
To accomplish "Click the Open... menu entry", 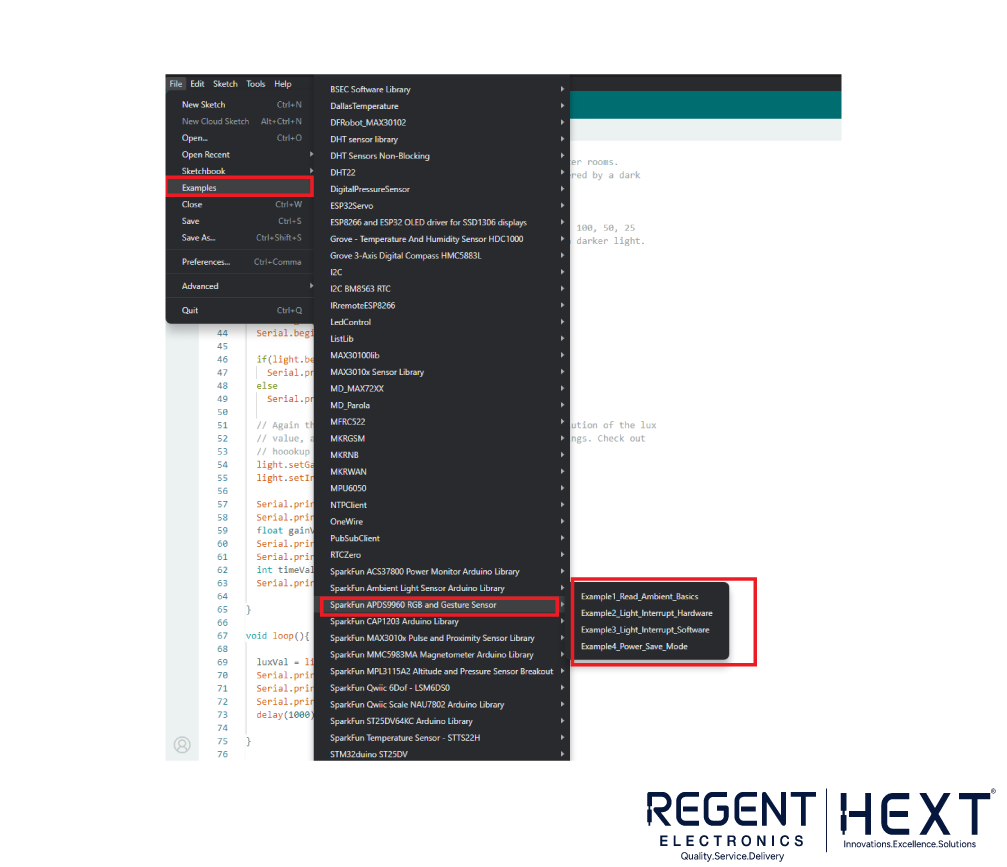I will 240,138.
